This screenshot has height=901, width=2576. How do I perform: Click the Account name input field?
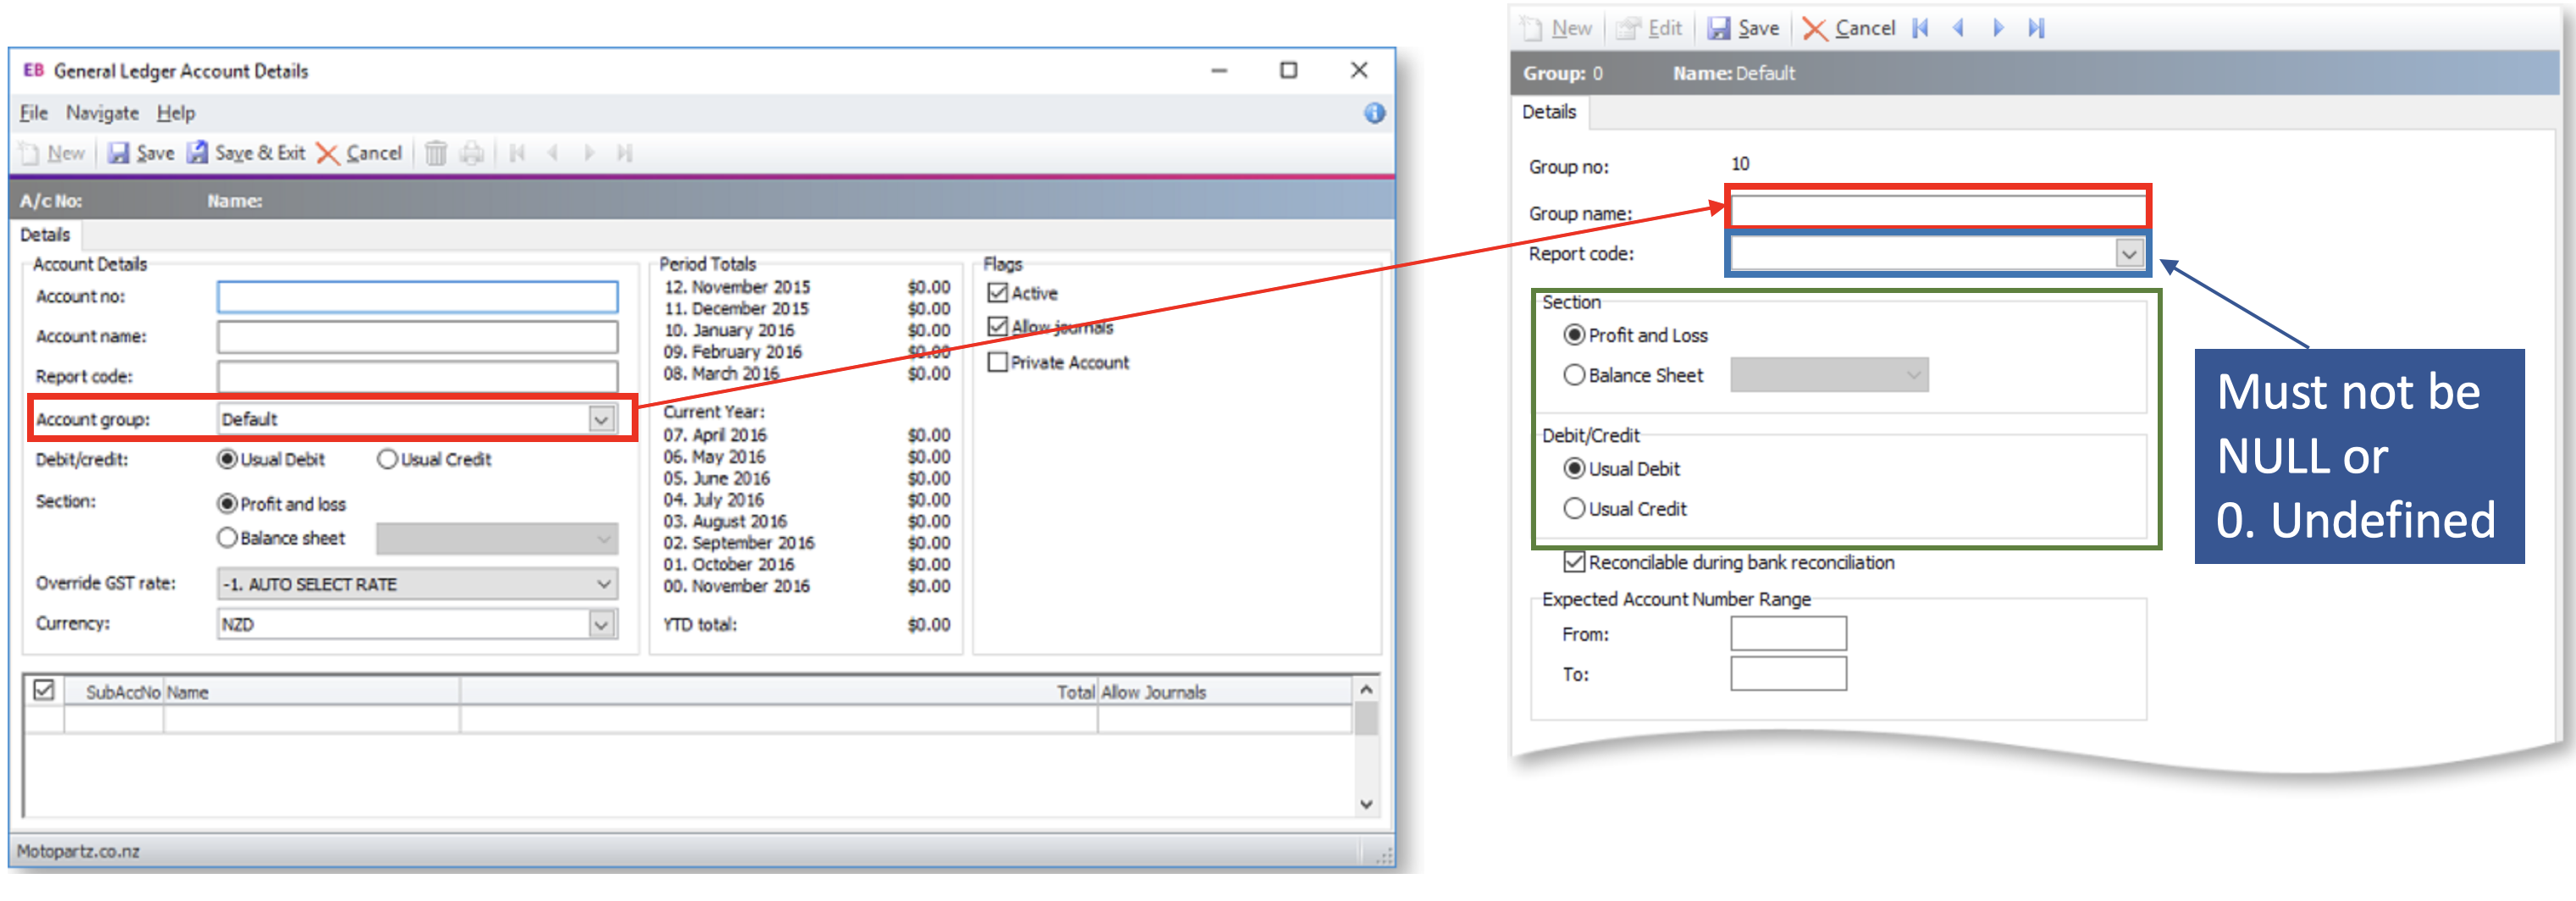pyautogui.click(x=417, y=337)
